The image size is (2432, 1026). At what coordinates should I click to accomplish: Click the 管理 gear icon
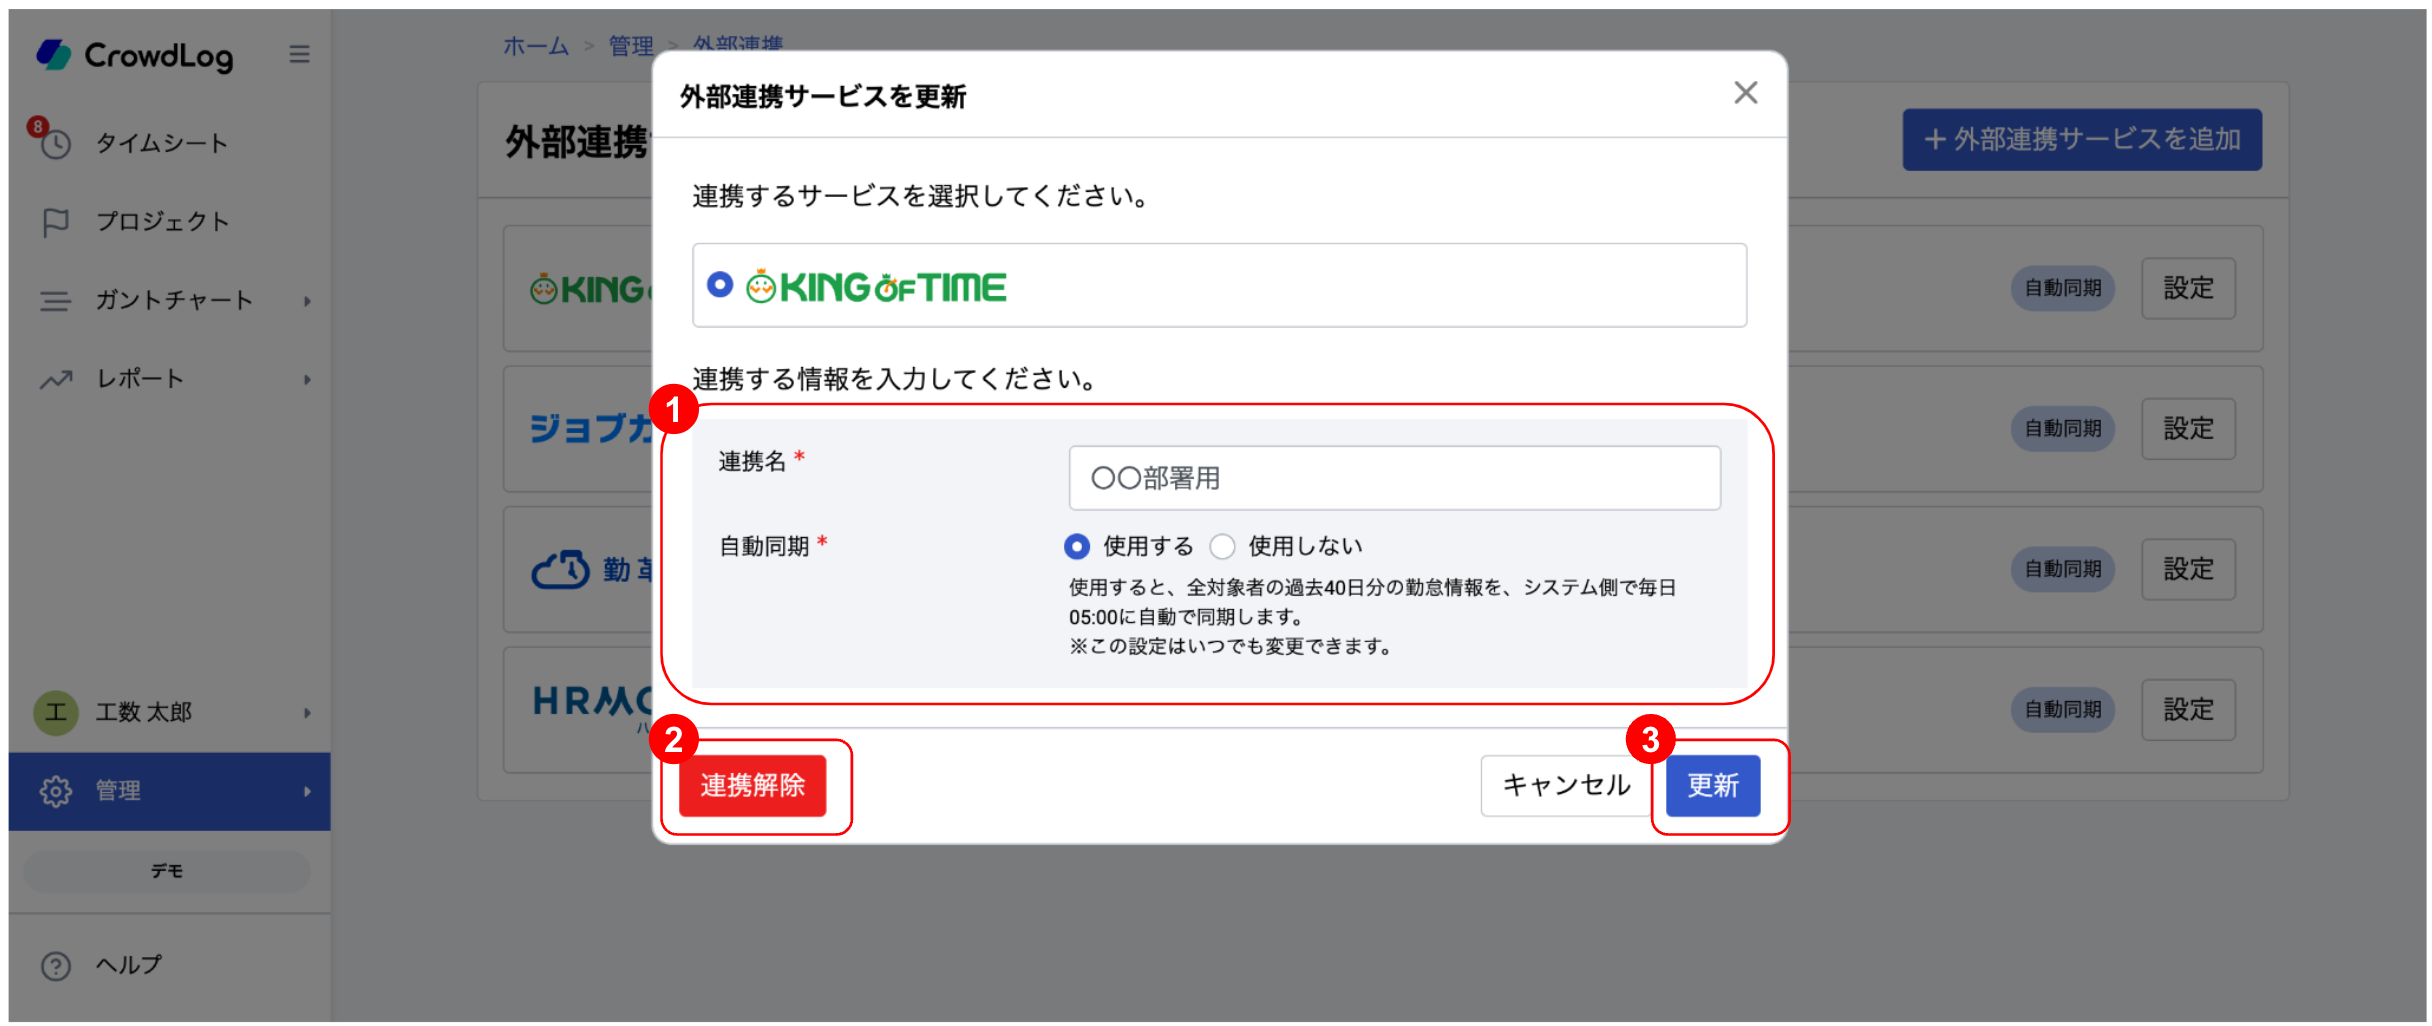pos(55,791)
